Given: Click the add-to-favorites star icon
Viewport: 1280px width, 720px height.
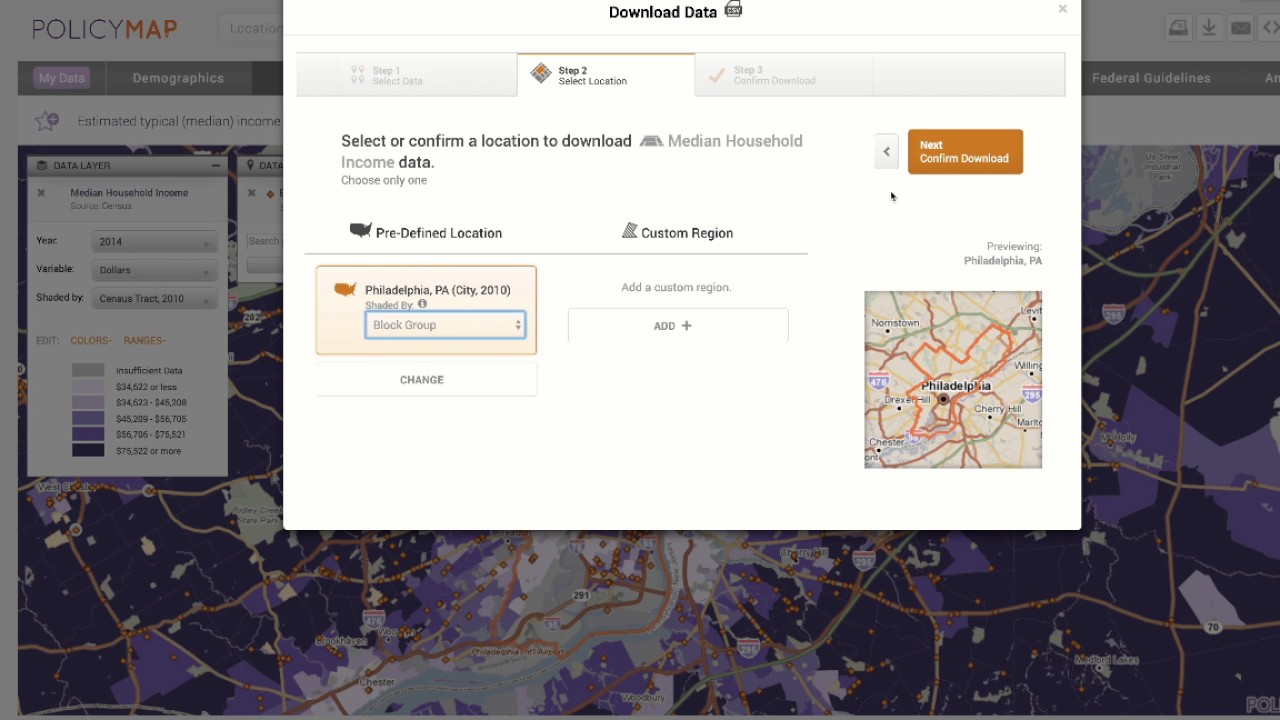Looking at the screenshot, I should click(x=47, y=121).
